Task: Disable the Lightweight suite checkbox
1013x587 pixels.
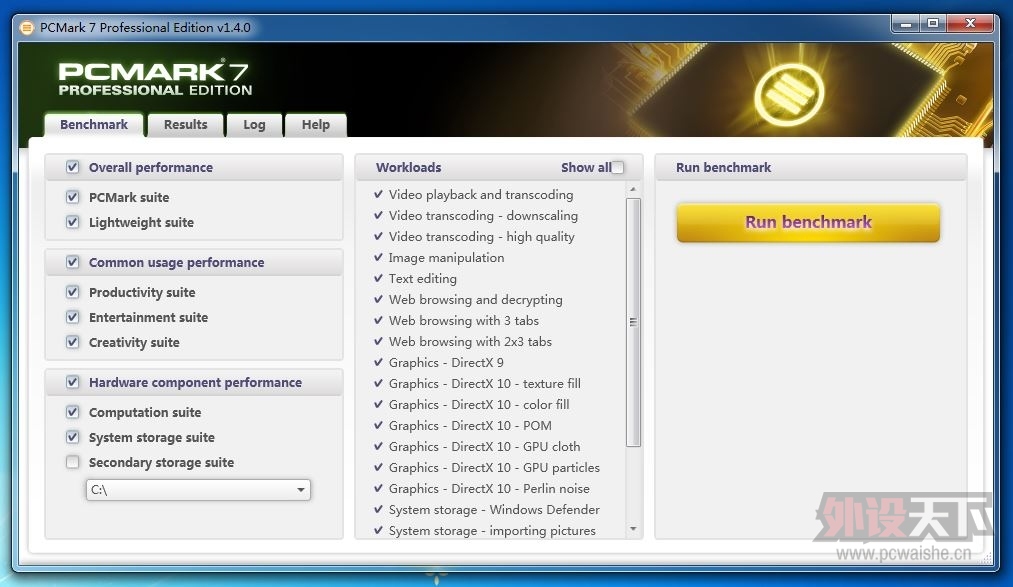Action: point(72,222)
